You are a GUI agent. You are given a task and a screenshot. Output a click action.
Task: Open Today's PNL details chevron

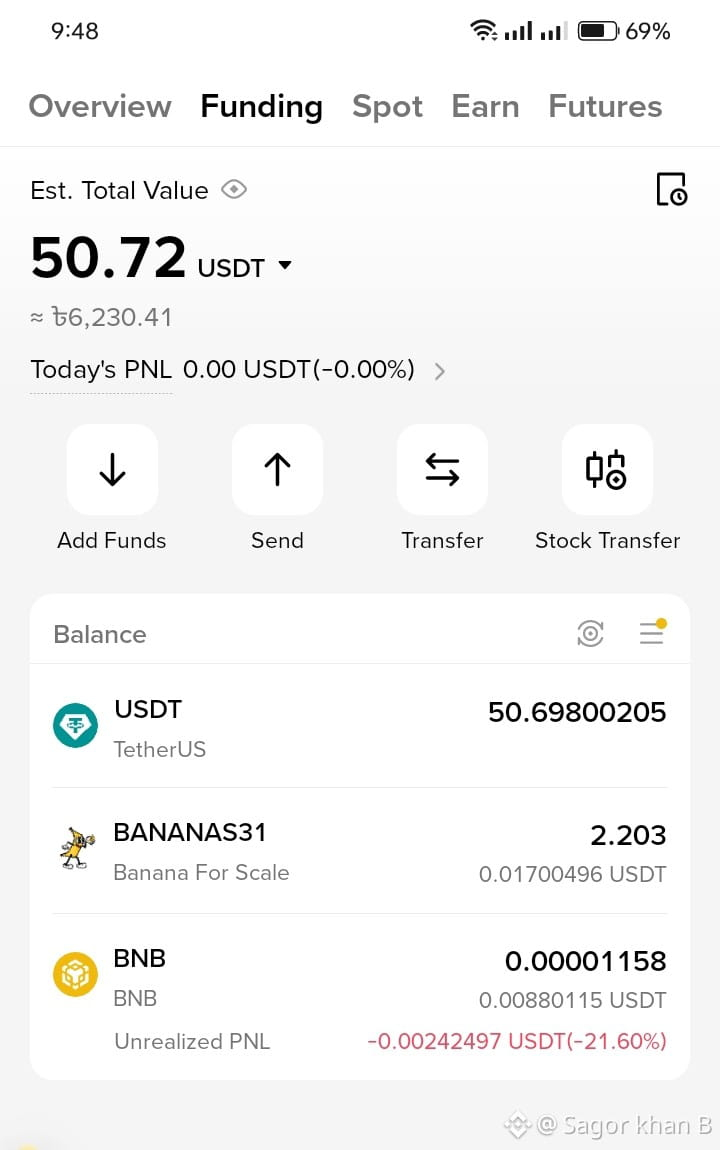click(x=439, y=371)
